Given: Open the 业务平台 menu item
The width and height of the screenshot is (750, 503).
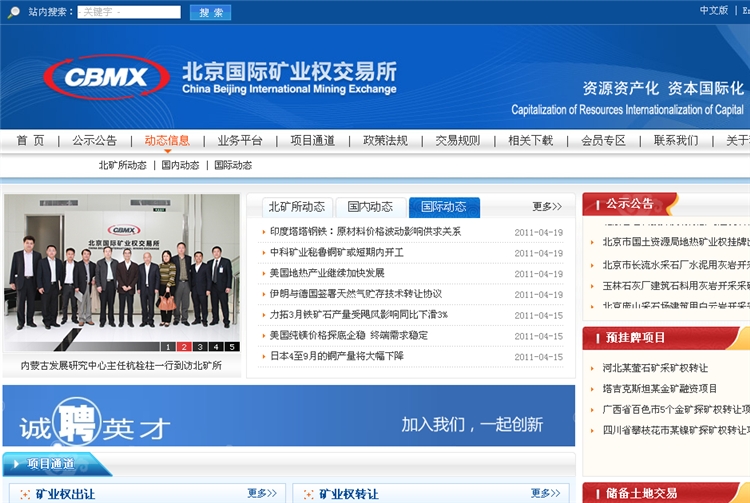Looking at the screenshot, I should click(x=240, y=141).
